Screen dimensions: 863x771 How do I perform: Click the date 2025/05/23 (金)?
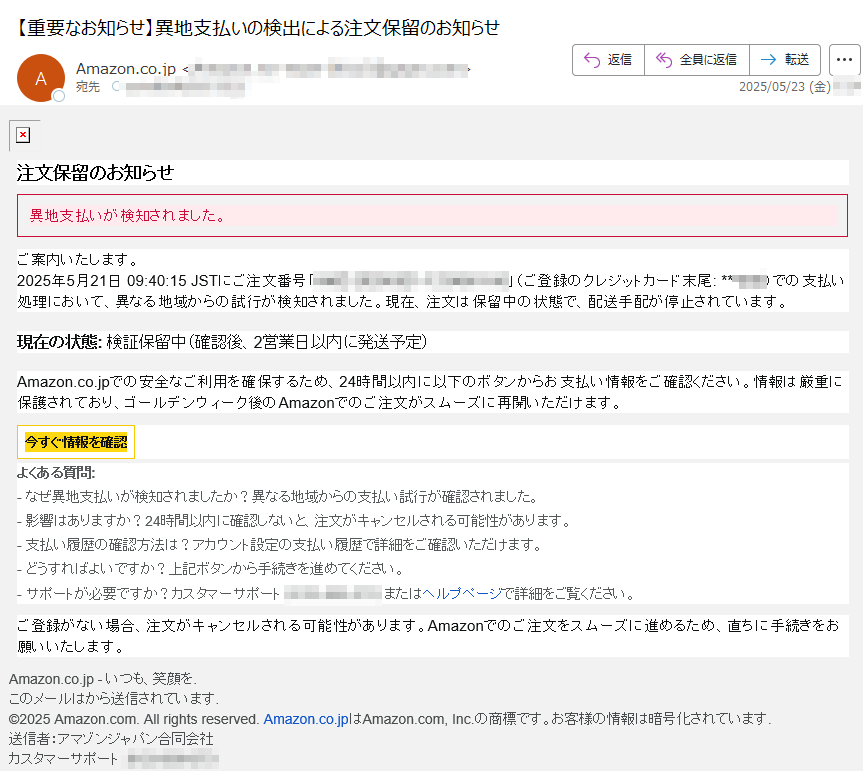(784, 87)
